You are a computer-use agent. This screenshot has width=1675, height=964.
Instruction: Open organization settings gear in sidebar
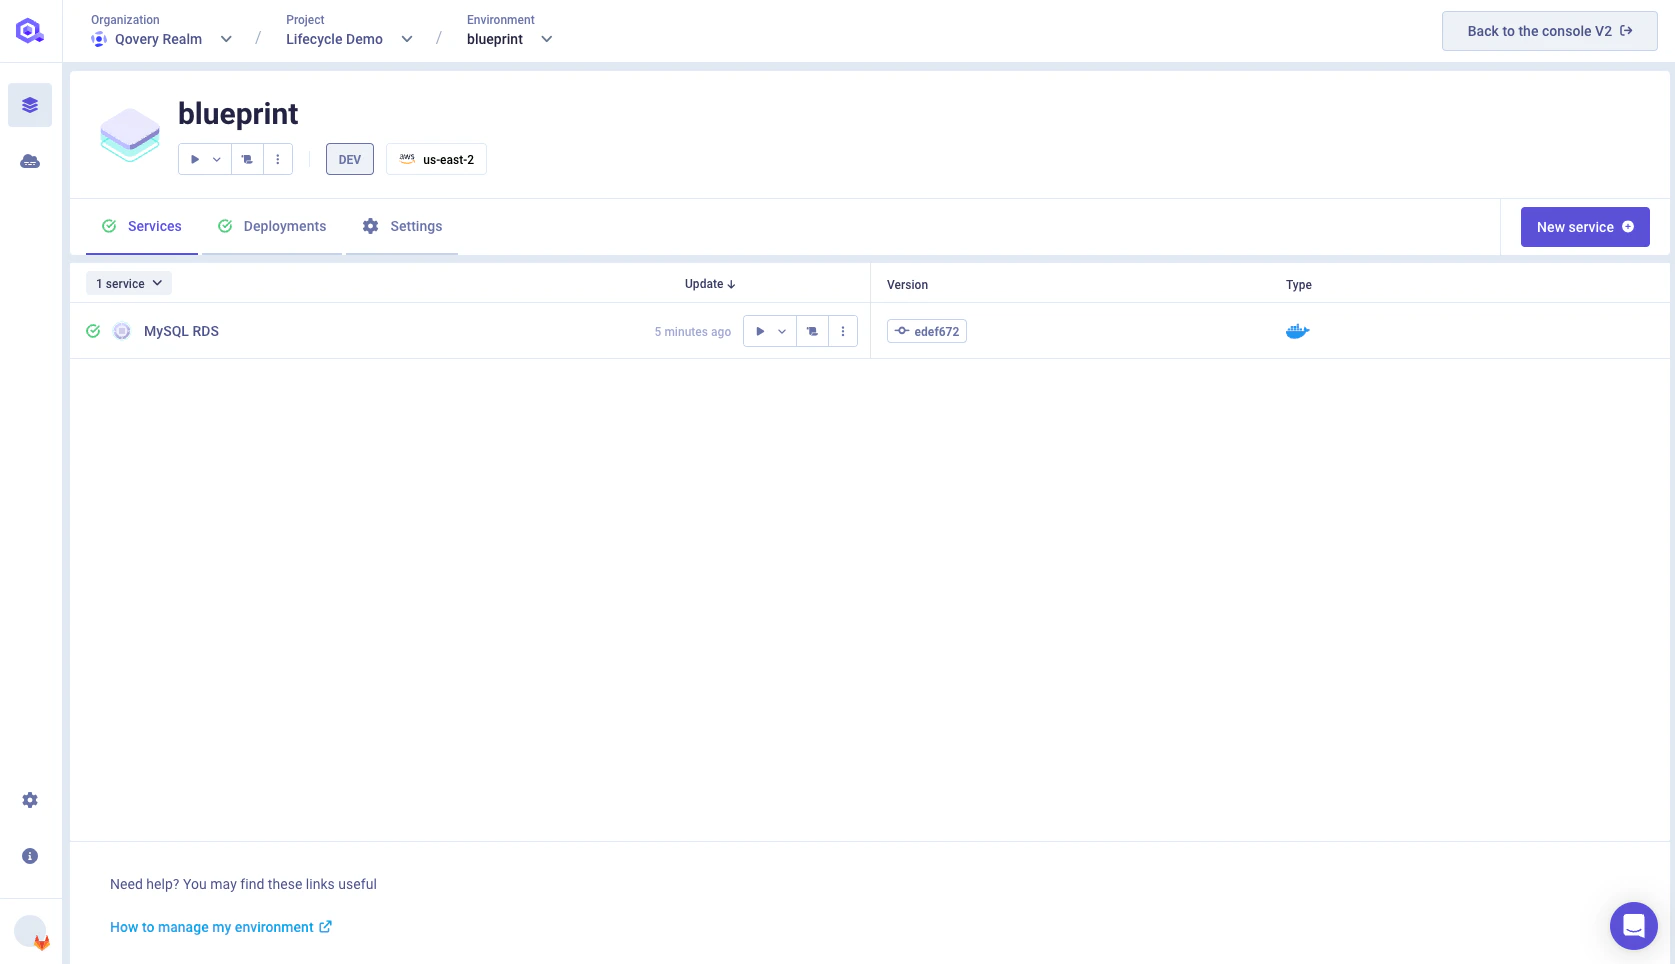point(30,800)
